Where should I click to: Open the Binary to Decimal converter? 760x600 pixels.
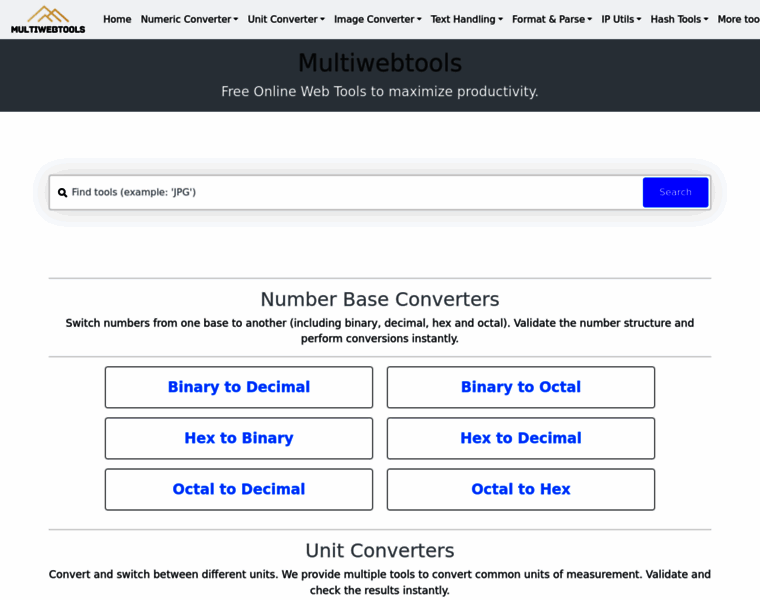[239, 387]
